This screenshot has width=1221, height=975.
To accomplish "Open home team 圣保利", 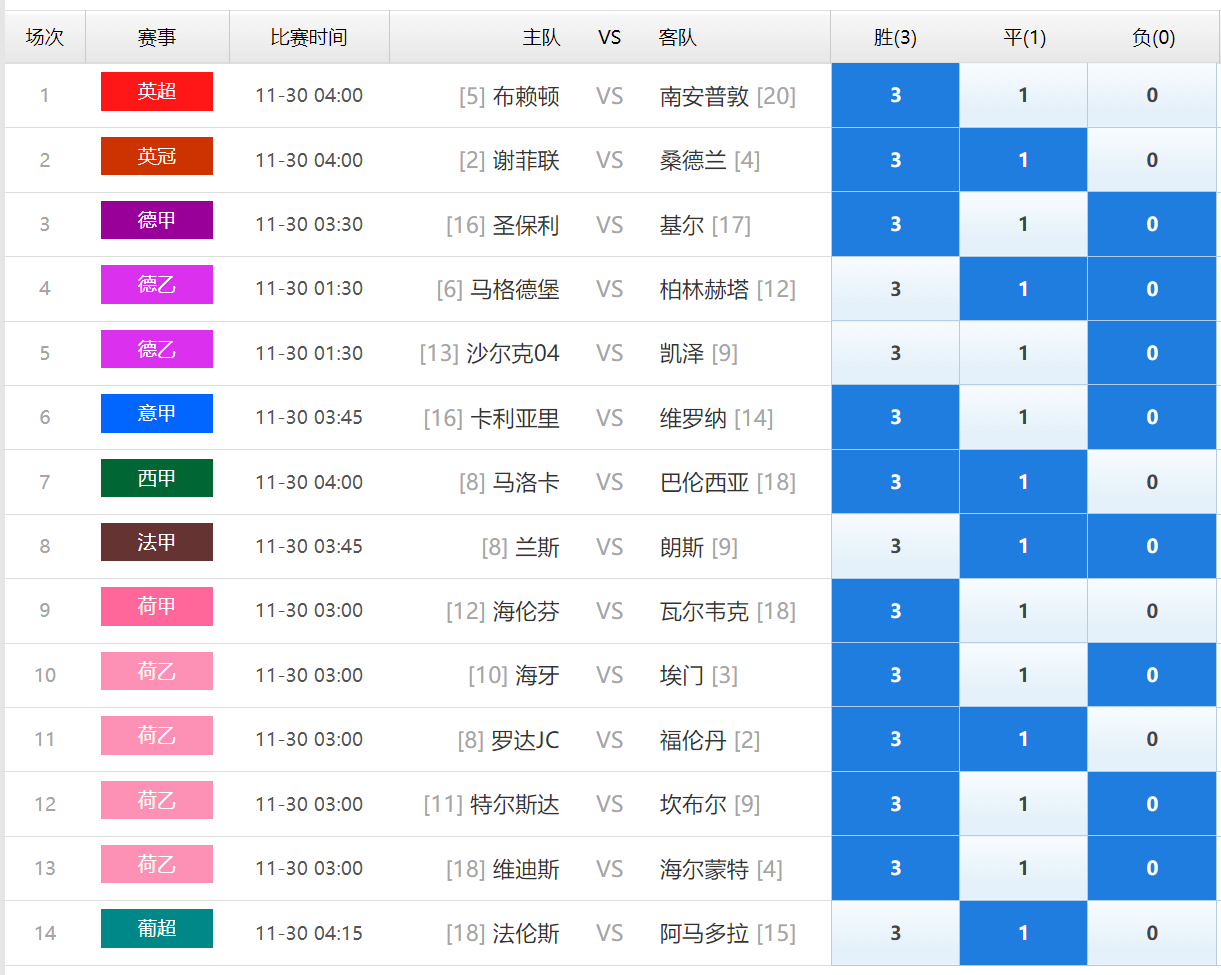I will tap(526, 225).
